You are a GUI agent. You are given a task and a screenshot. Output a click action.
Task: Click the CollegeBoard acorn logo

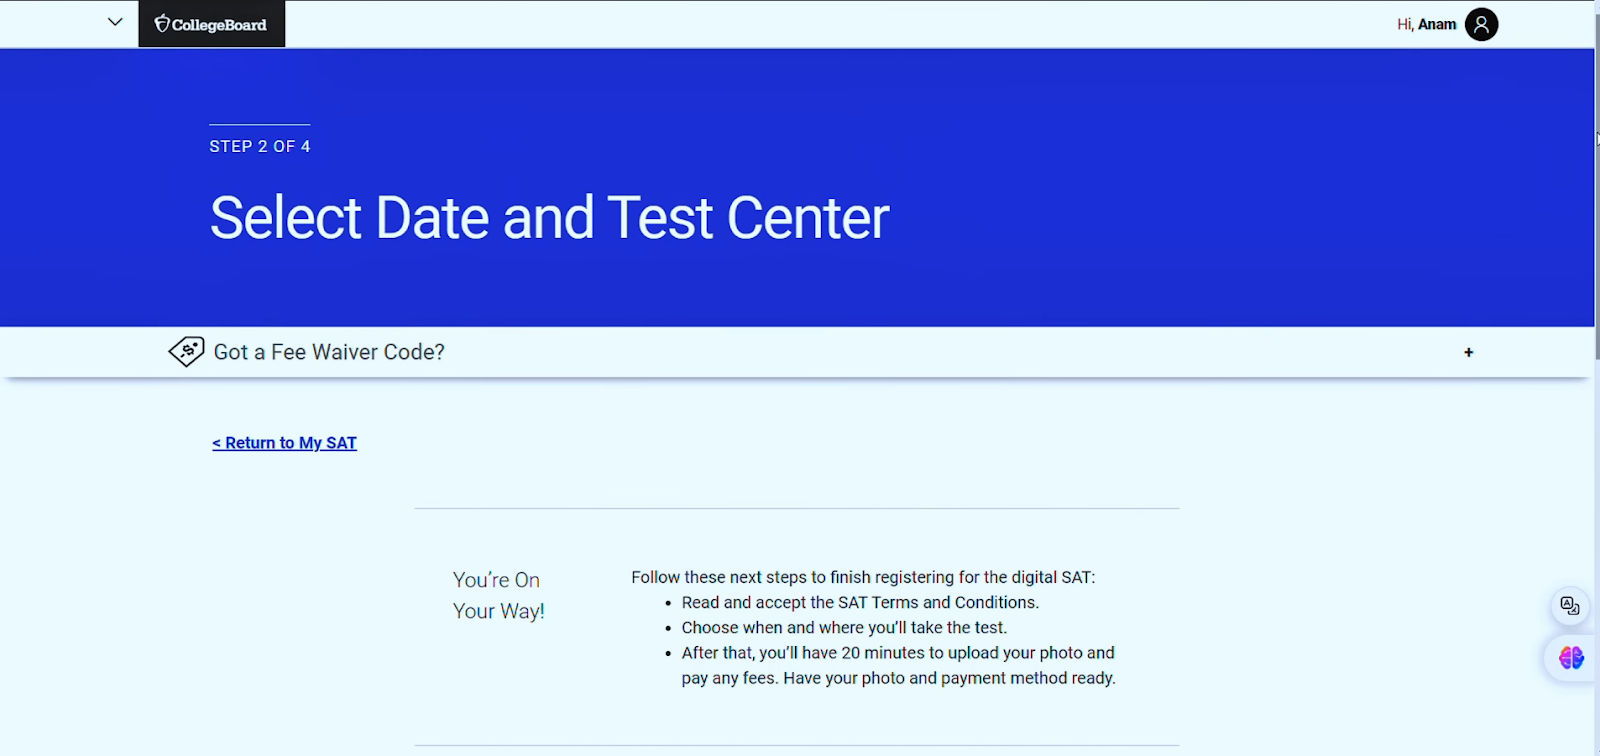(x=162, y=23)
